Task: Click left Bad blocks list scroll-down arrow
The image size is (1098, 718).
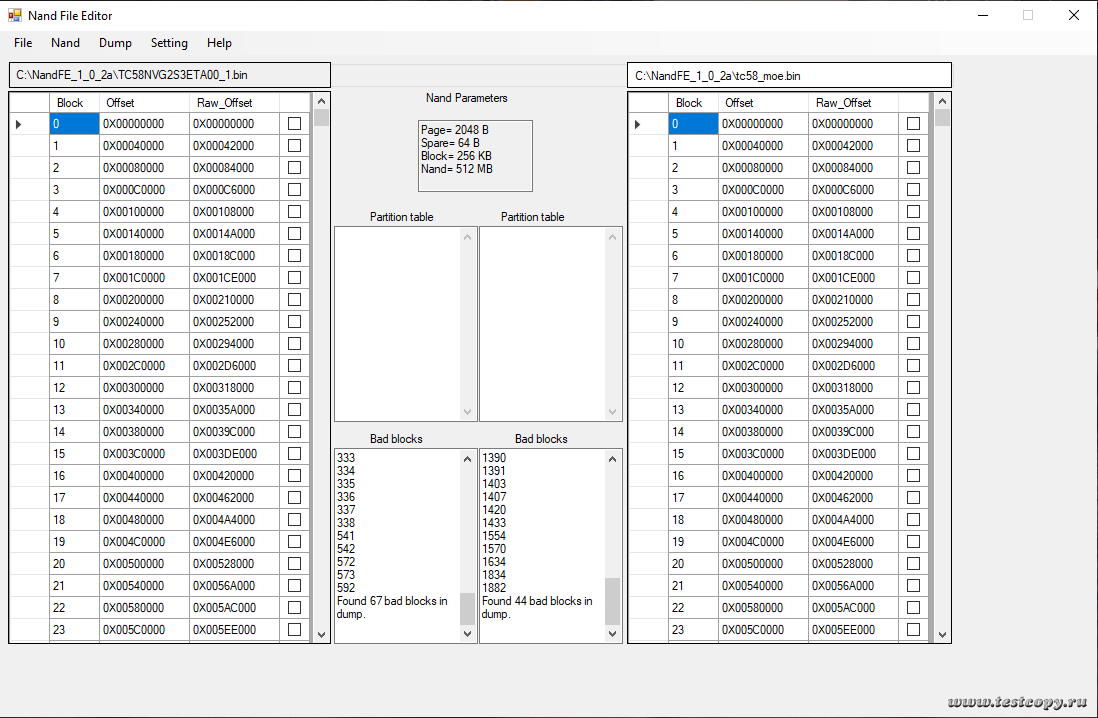Action: pos(467,634)
